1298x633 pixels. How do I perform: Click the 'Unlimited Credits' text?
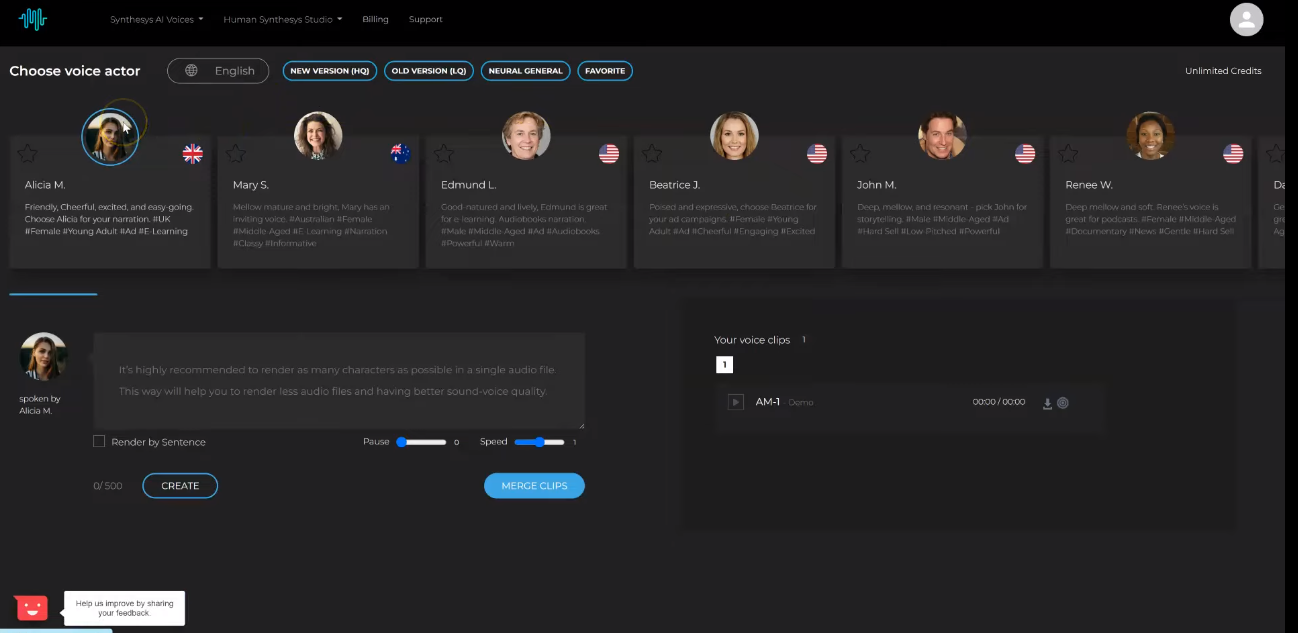point(1223,71)
